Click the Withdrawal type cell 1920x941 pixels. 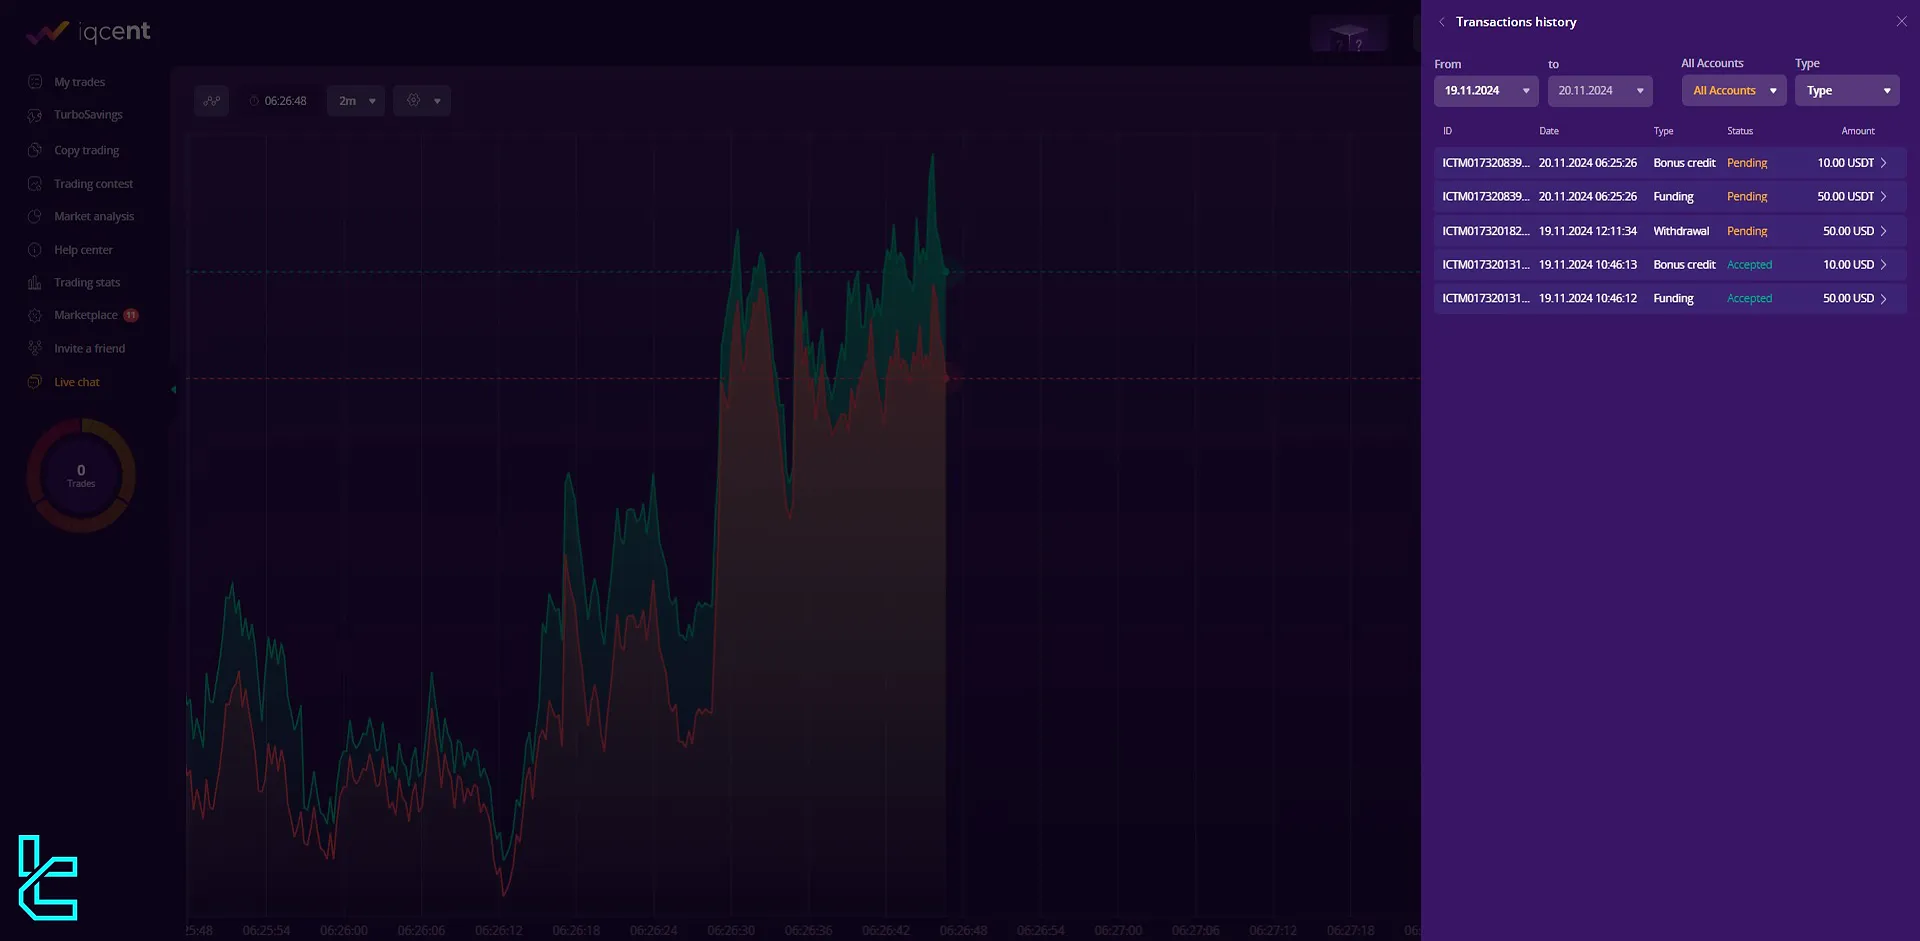coord(1681,231)
